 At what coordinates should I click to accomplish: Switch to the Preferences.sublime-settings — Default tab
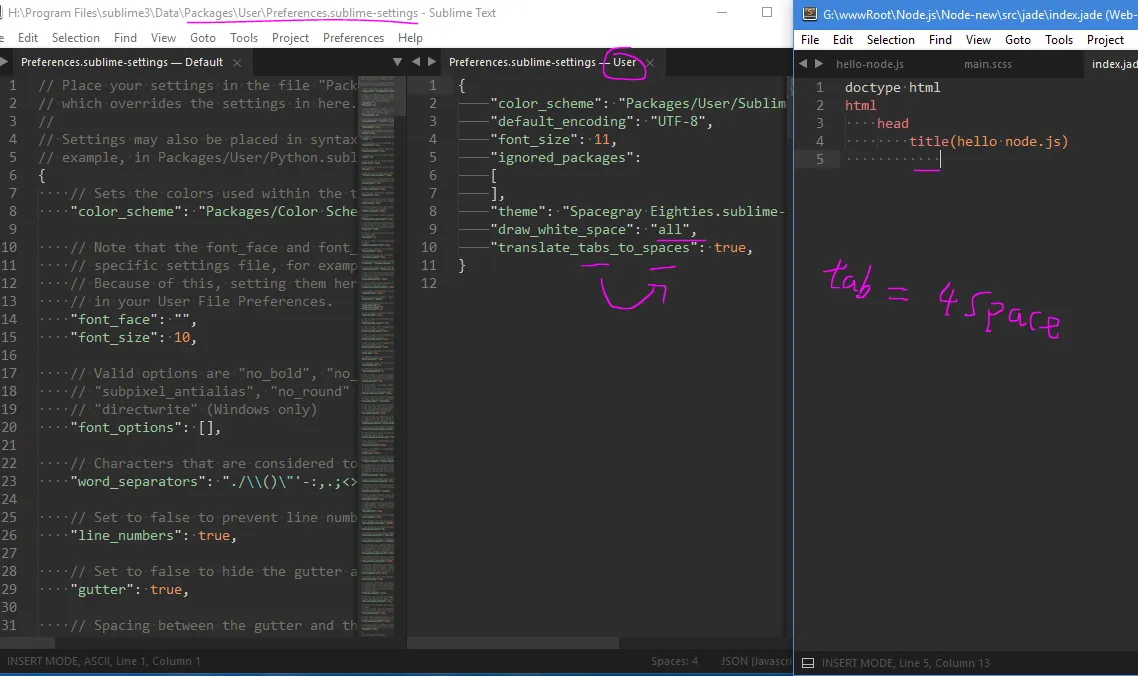(122, 62)
